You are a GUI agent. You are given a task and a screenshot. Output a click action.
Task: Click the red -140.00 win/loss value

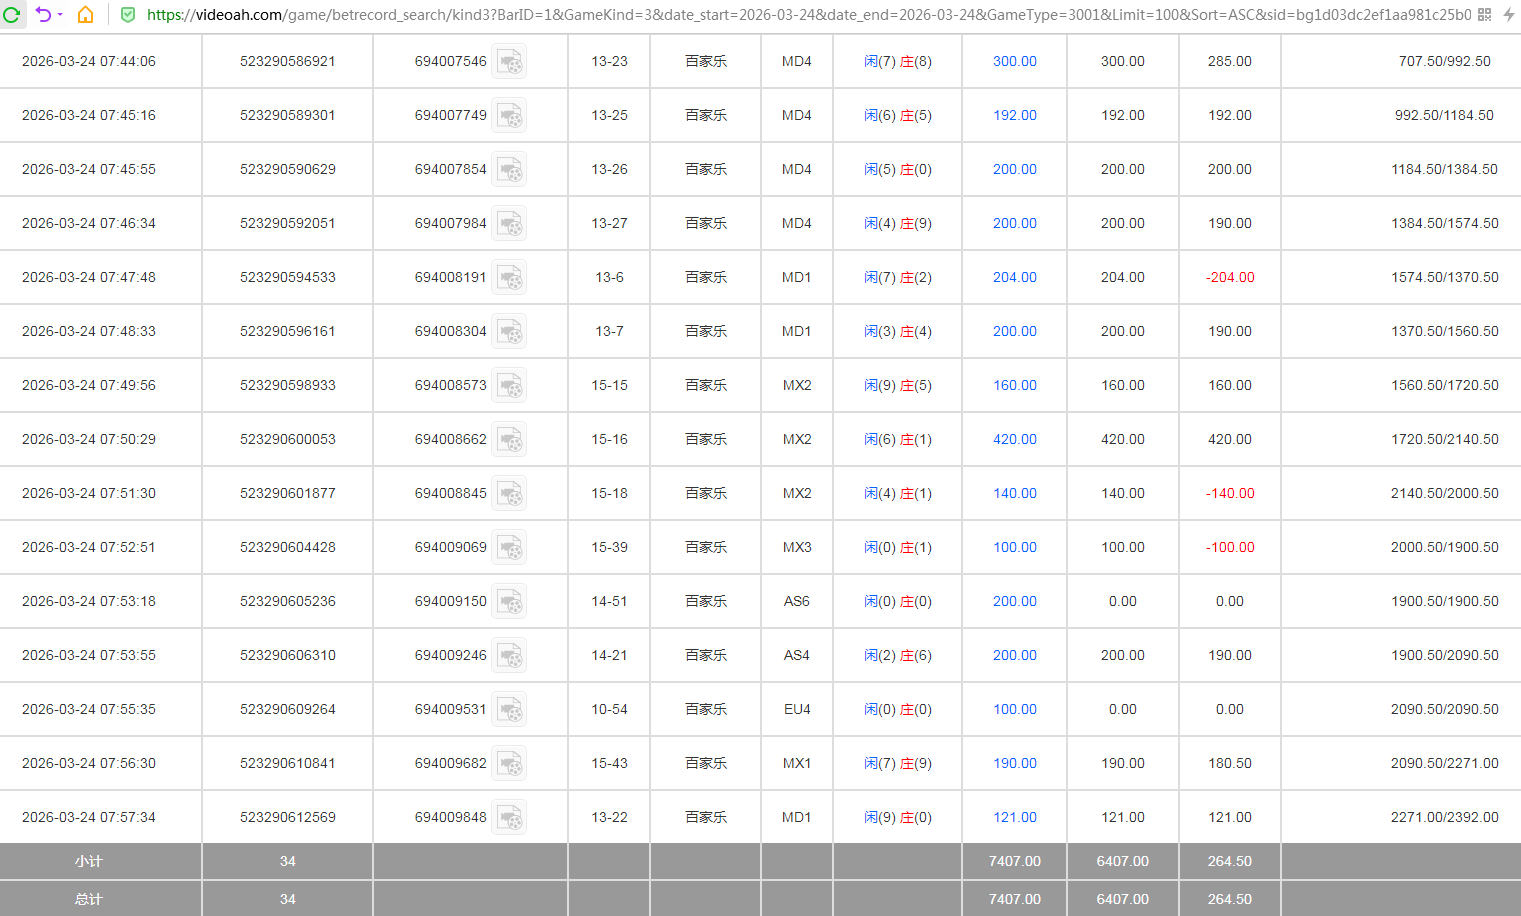pos(1229,494)
